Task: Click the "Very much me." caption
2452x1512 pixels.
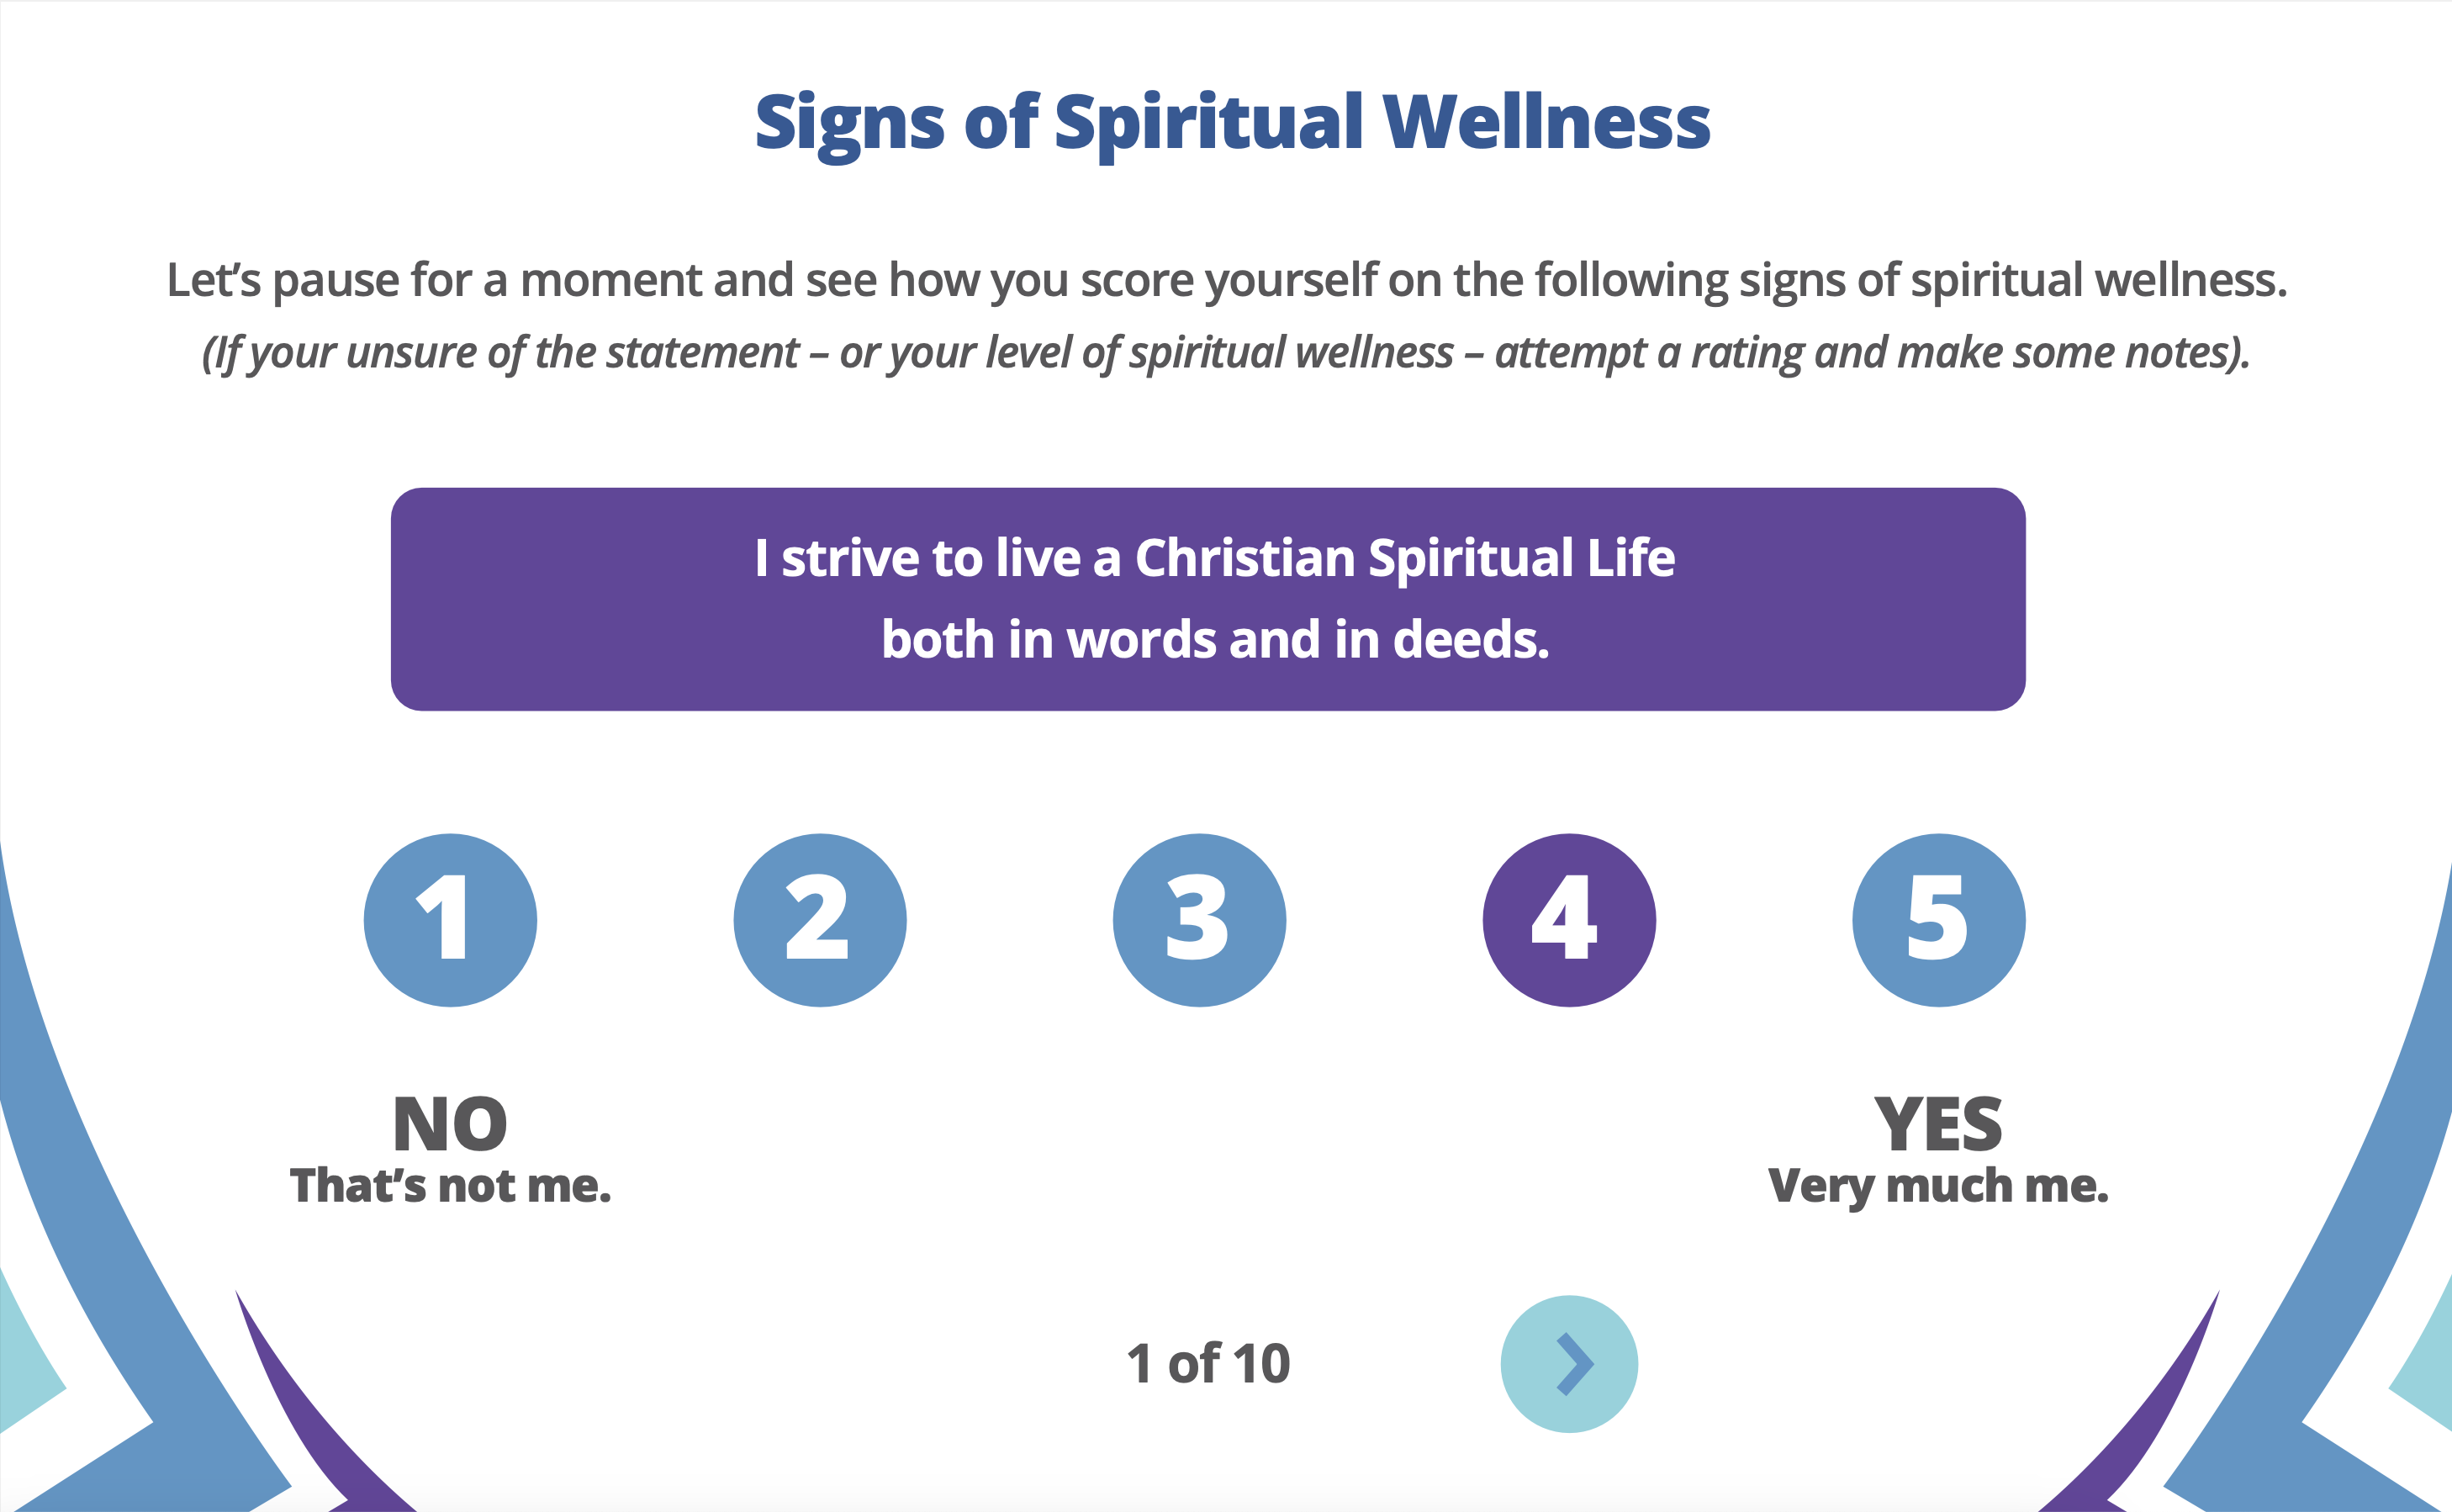Action: pos(1938,1186)
